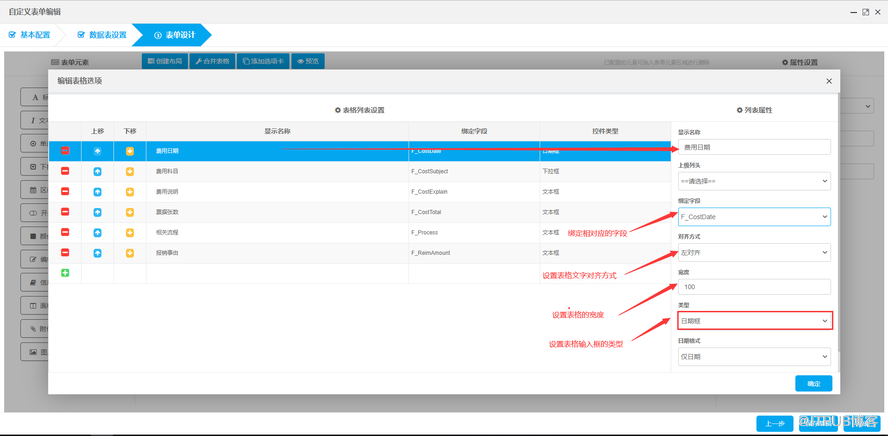Move the 费用日期 row down
888x436 pixels.
click(130, 151)
